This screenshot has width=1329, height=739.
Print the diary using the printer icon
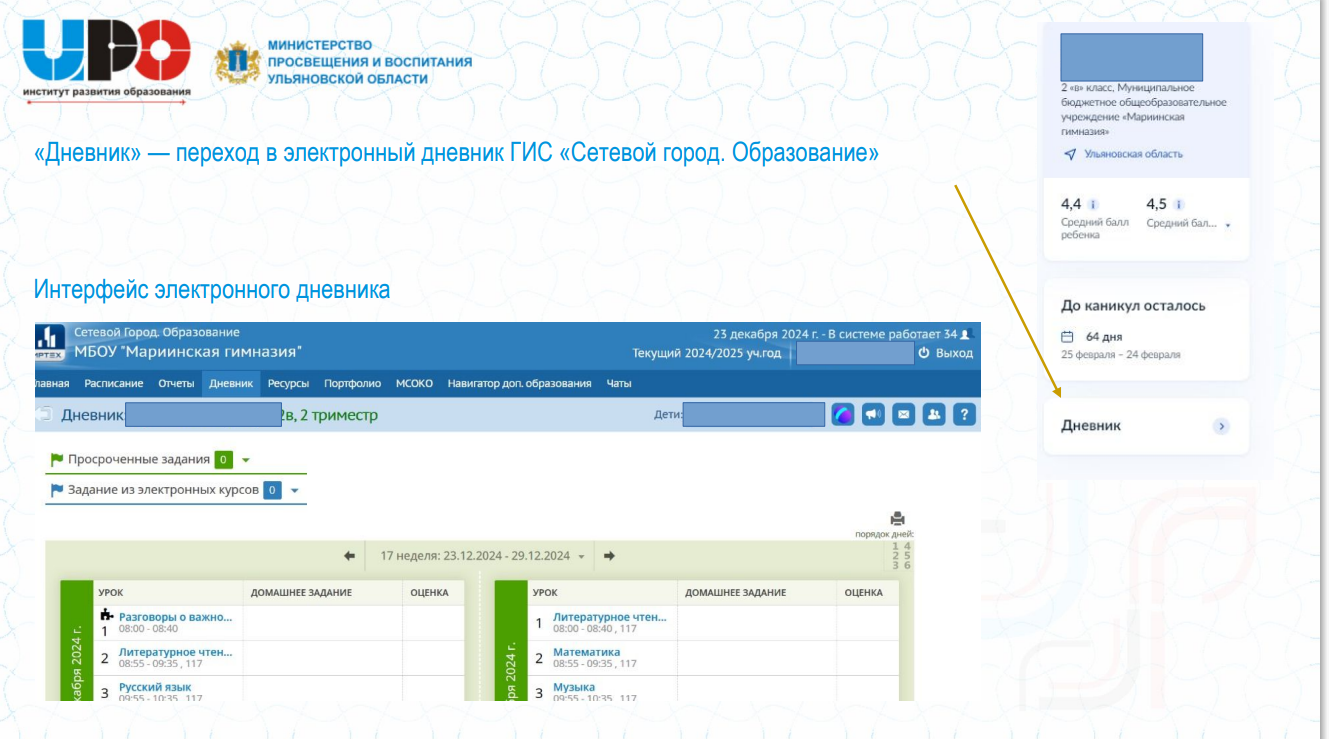tap(897, 518)
